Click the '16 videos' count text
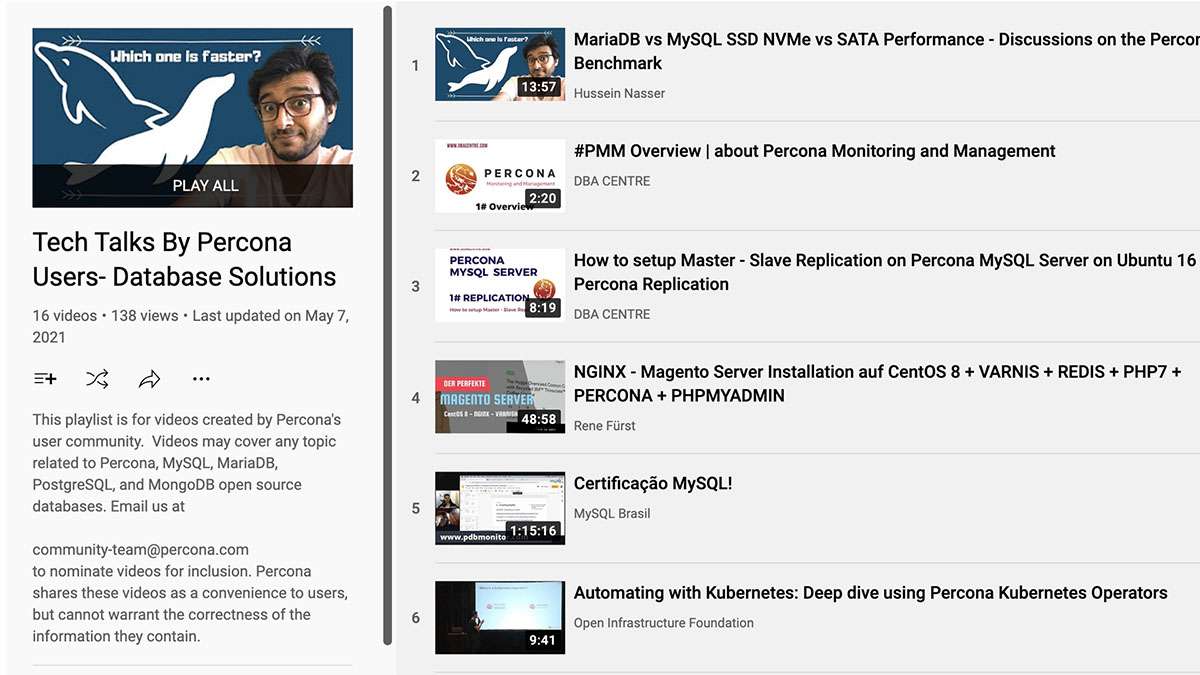The width and height of the screenshot is (1200, 675). [65, 316]
